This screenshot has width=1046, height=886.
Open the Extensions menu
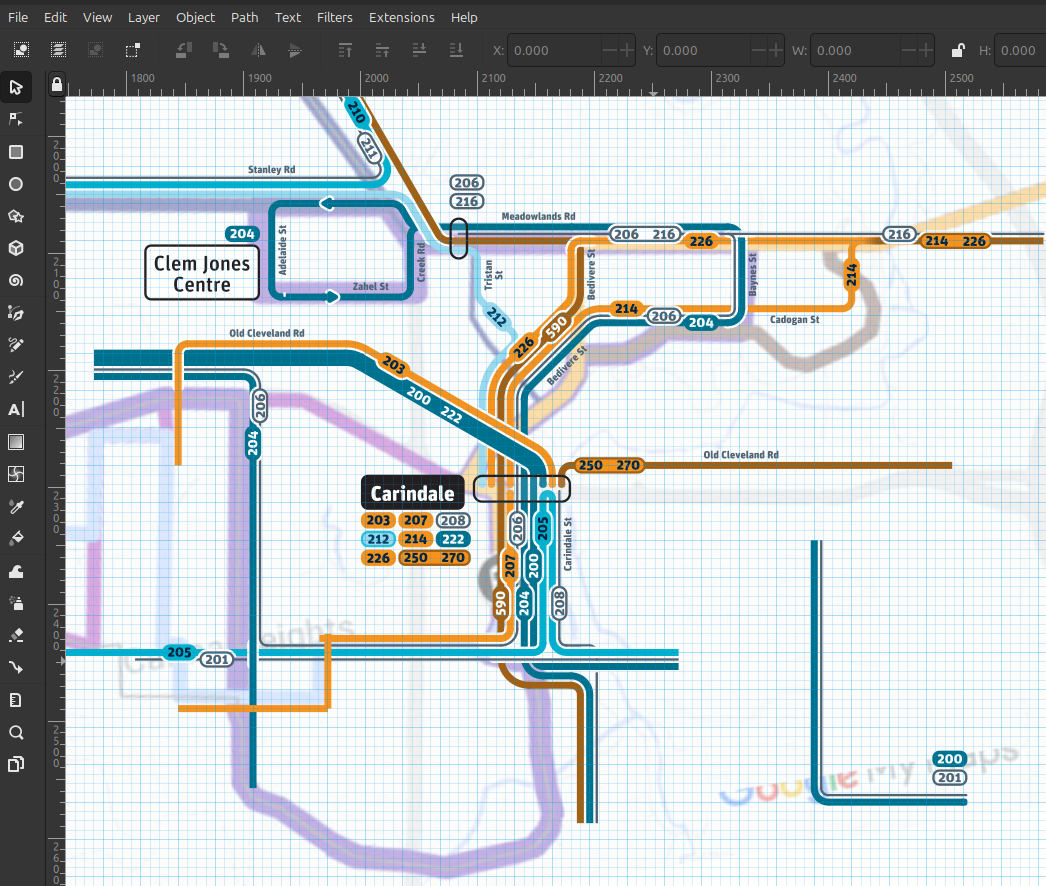401,17
